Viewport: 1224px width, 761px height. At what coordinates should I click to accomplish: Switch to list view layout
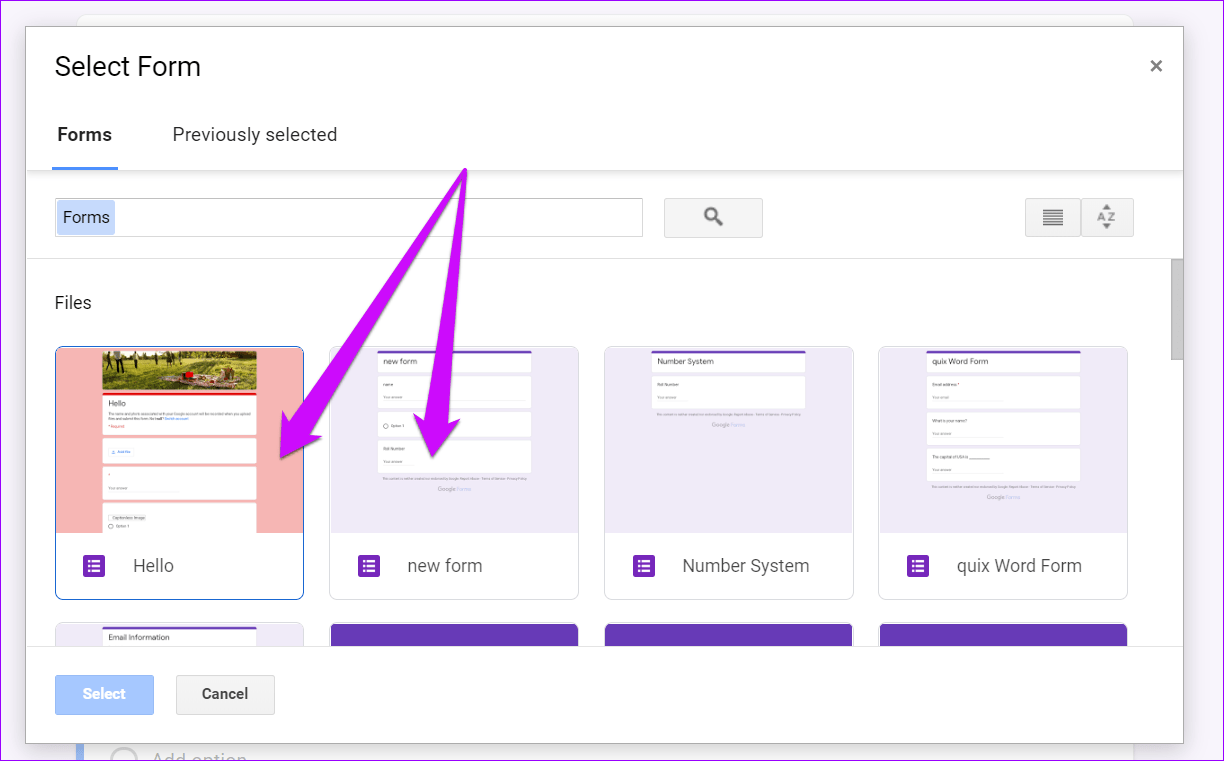pyautogui.click(x=1052, y=217)
